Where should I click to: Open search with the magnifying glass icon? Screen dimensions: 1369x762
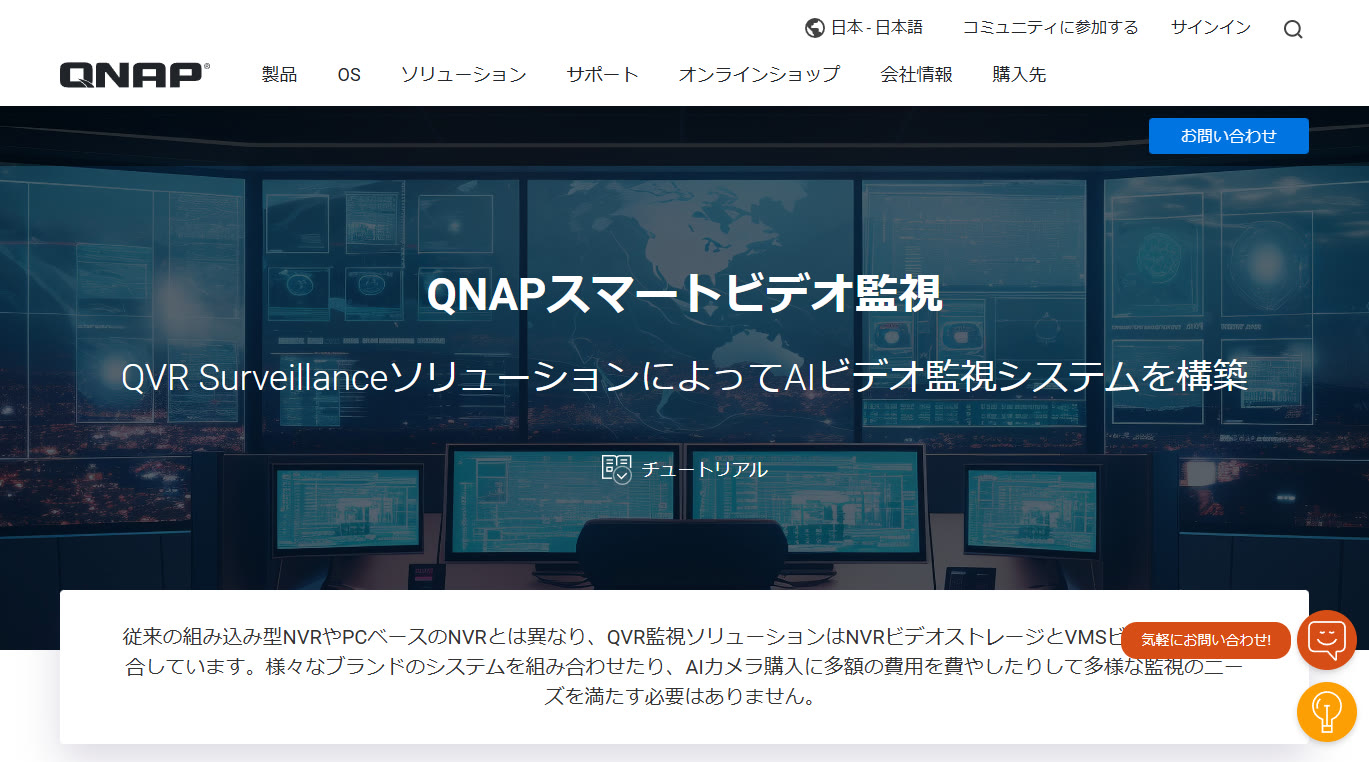(x=1293, y=30)
